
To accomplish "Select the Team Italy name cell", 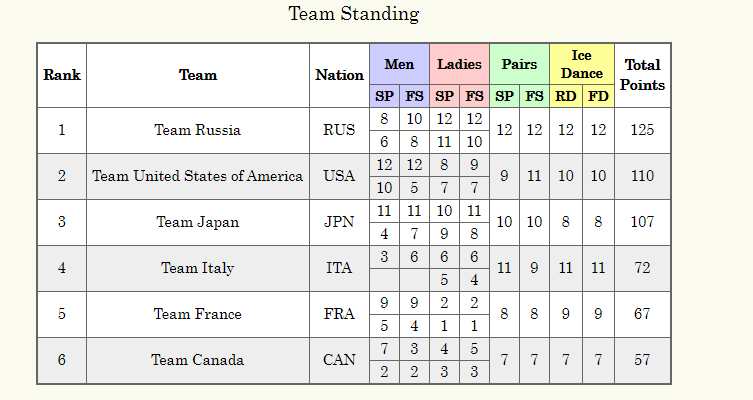I will [x=198, y=268].
